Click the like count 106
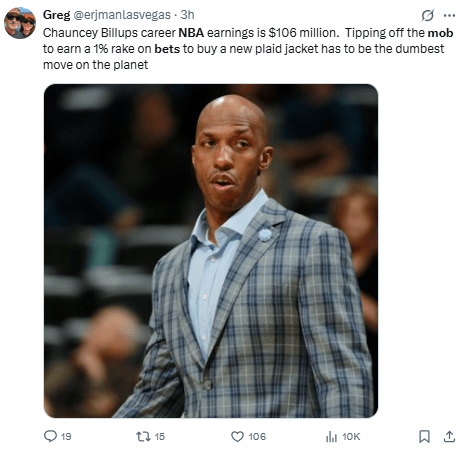 tap(257, 437)
